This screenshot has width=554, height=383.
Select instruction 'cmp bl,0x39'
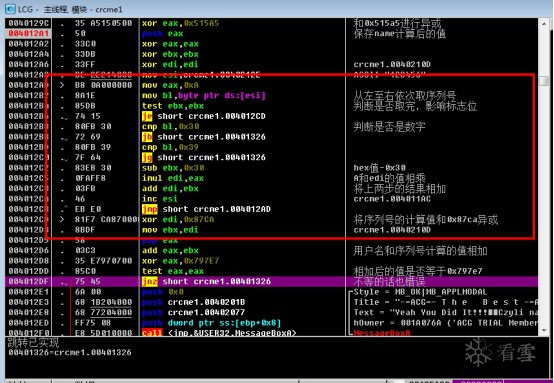click(170, 147)
